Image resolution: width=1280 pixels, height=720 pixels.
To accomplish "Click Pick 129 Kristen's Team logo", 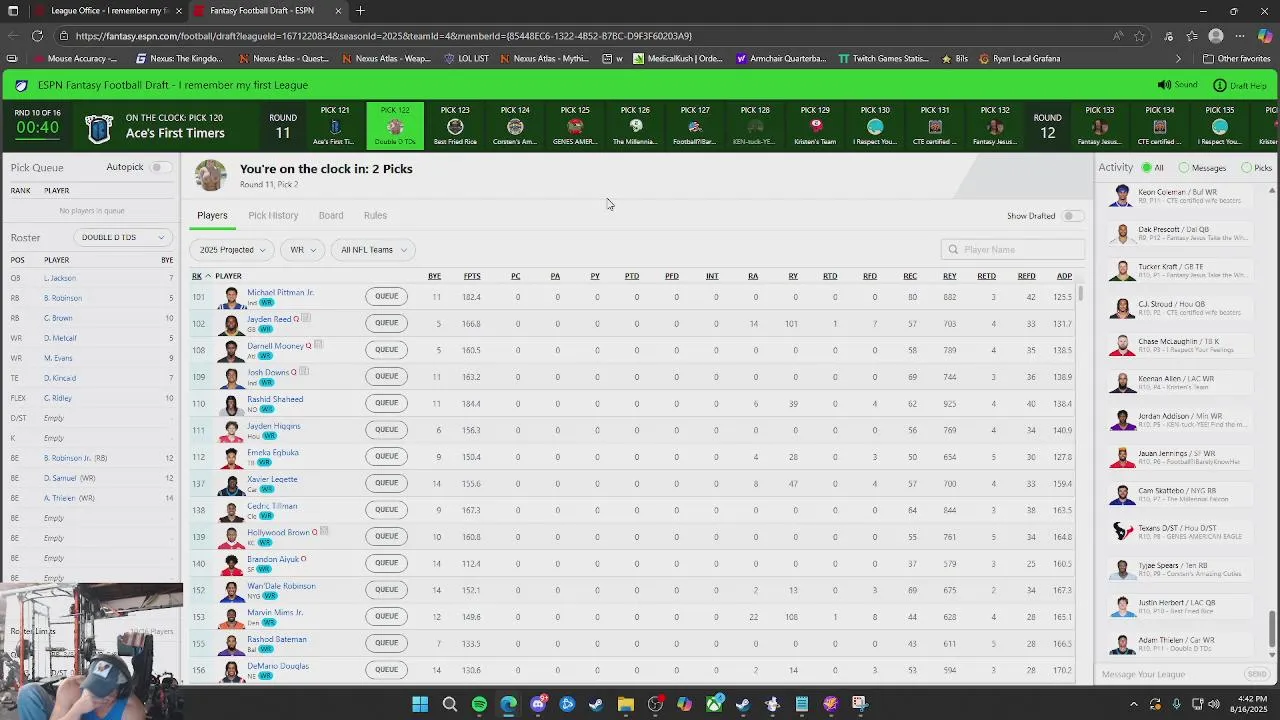I will [x=815, y=127].
